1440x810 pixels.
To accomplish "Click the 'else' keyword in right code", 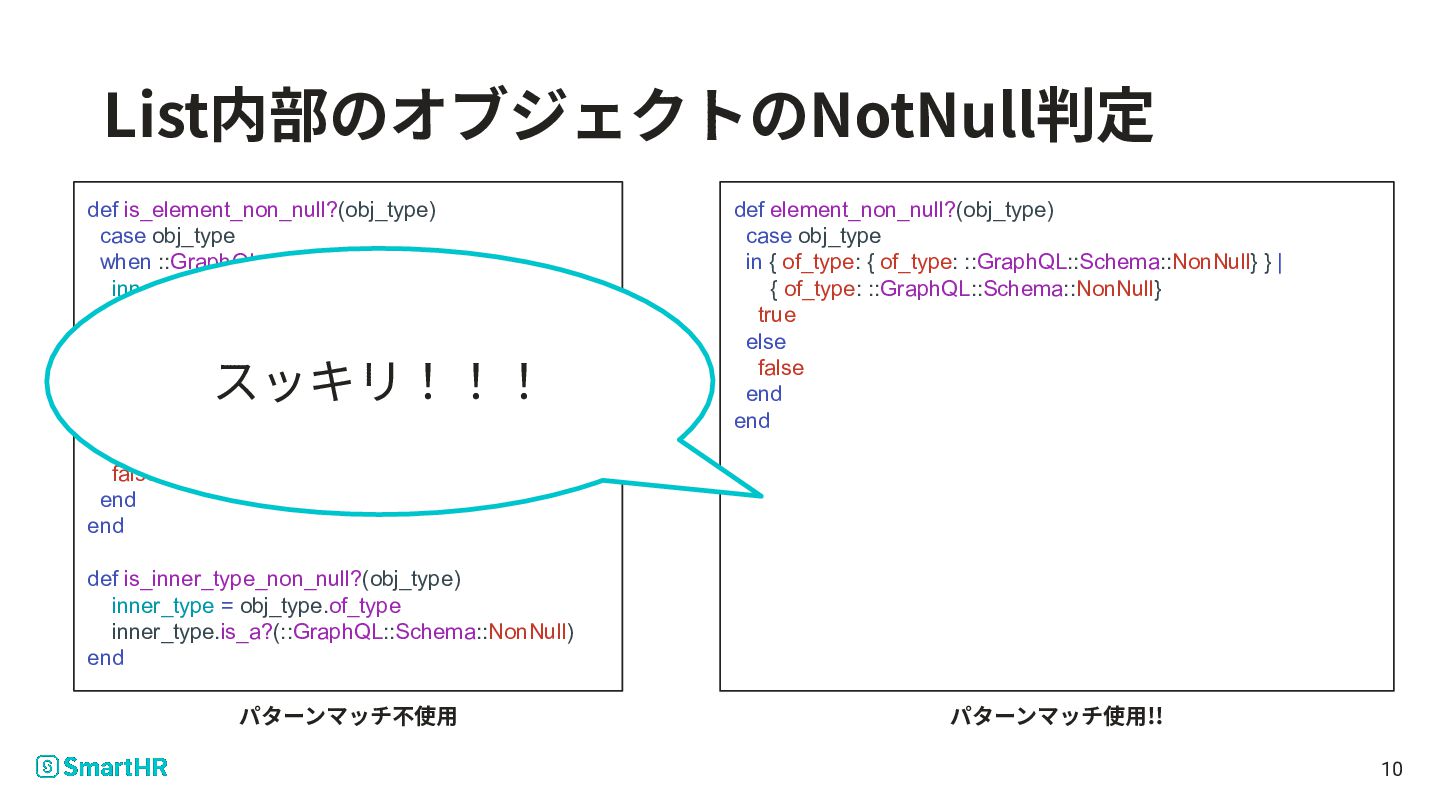I will coord(766,342).
